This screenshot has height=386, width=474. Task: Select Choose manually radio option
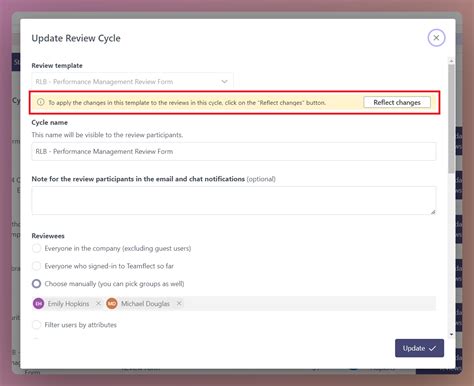coord(36,284)
